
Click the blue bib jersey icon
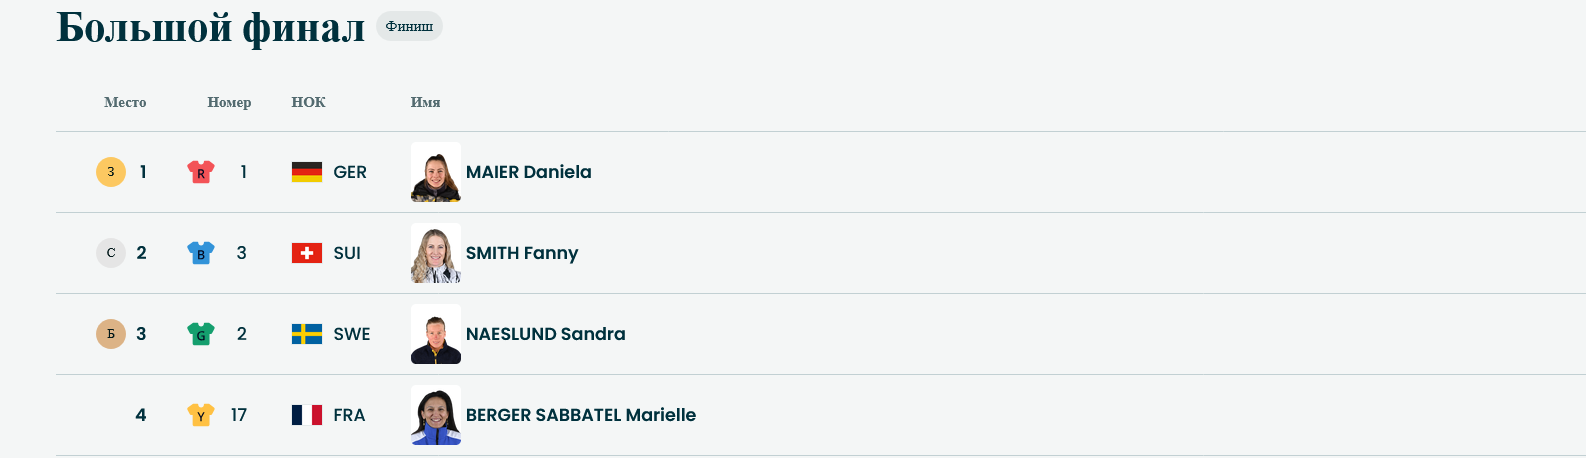coord(201,253)
